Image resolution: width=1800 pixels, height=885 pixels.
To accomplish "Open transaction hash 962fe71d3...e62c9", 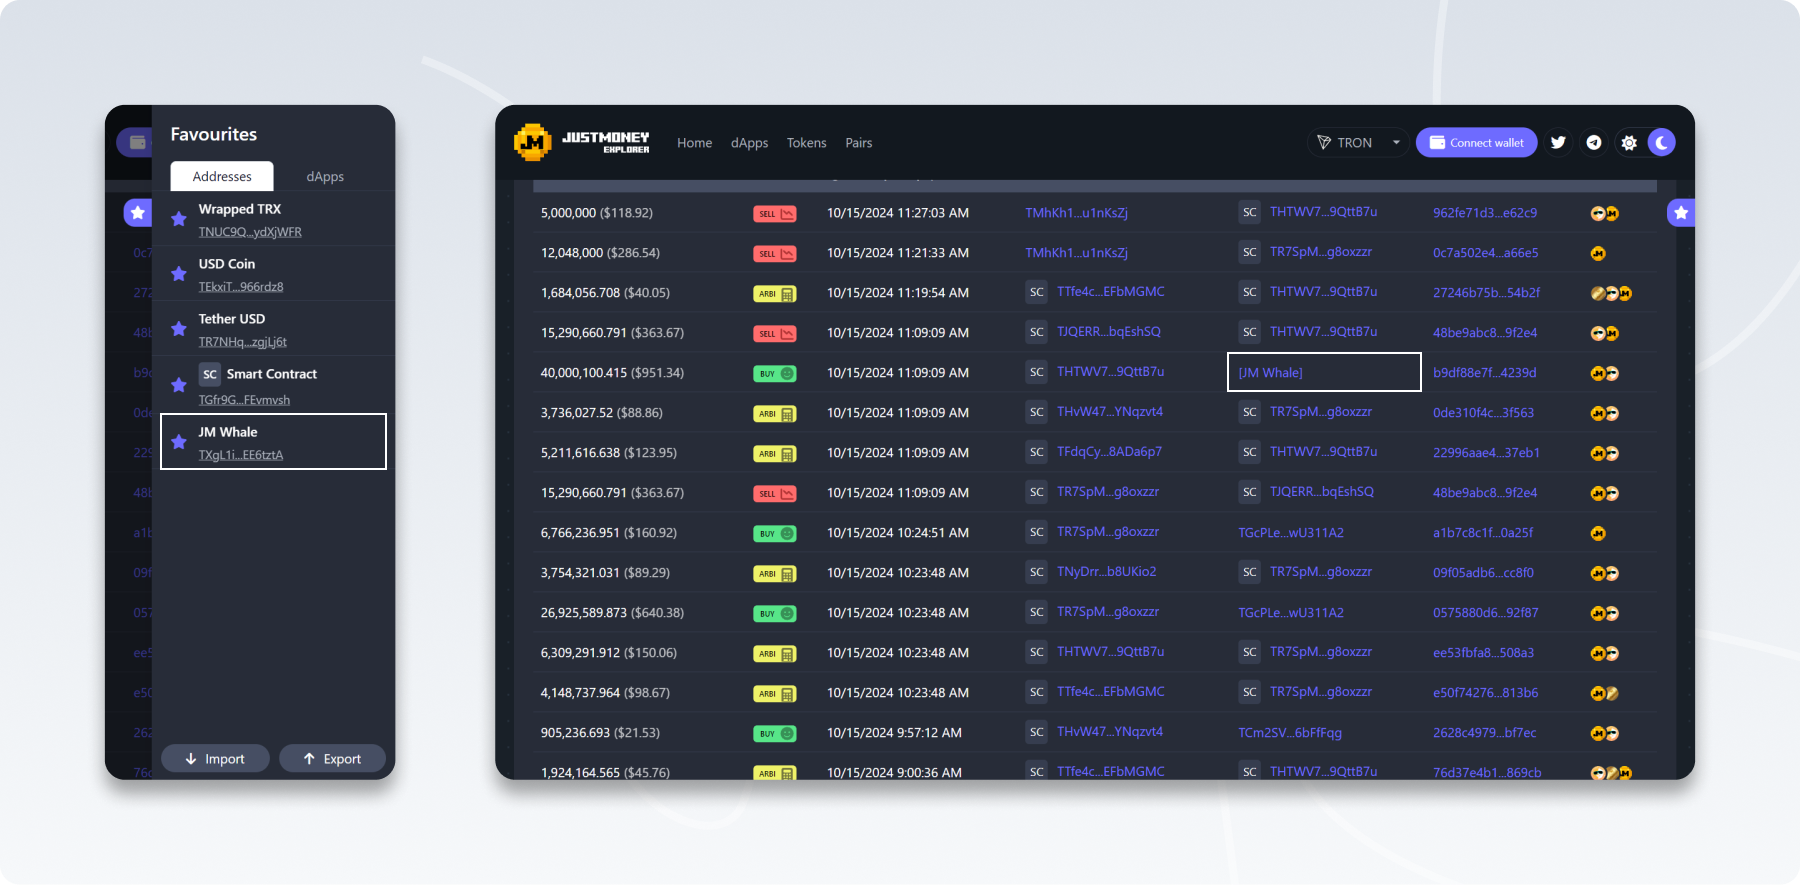I will (1485, 213).
